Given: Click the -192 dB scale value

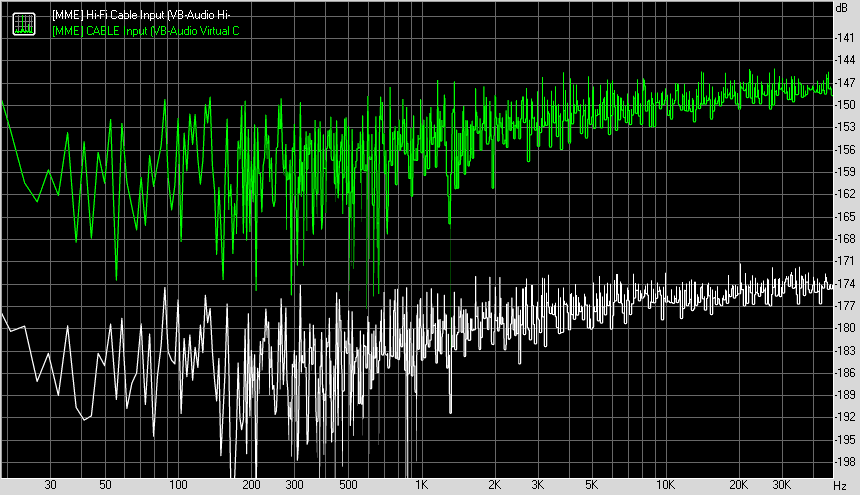Looking at the screenshot, I should pos(845,417).
